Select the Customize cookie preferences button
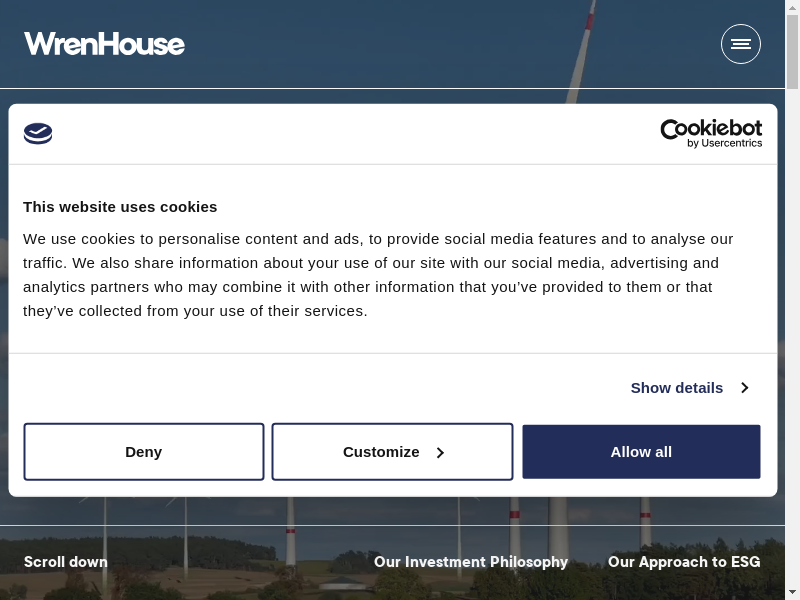The image size is (800, 600). point(381,452)
